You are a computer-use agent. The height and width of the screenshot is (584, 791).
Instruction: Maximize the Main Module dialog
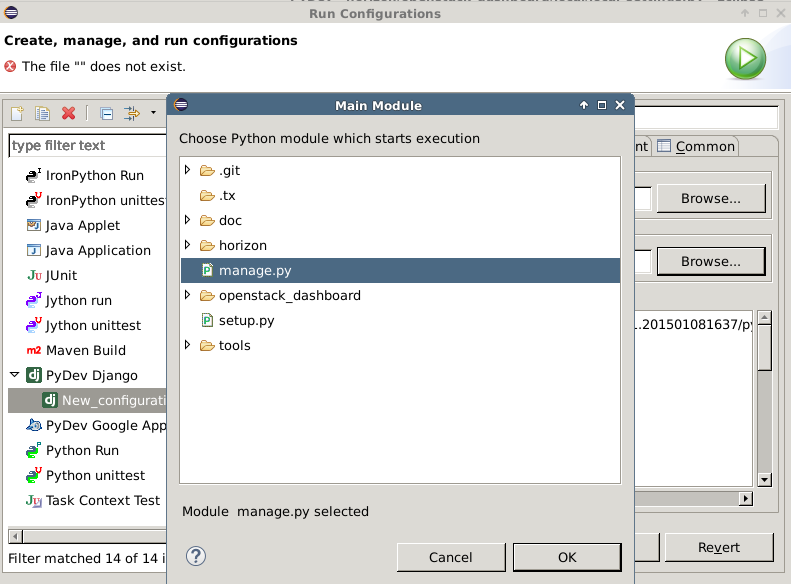[602, 105]
